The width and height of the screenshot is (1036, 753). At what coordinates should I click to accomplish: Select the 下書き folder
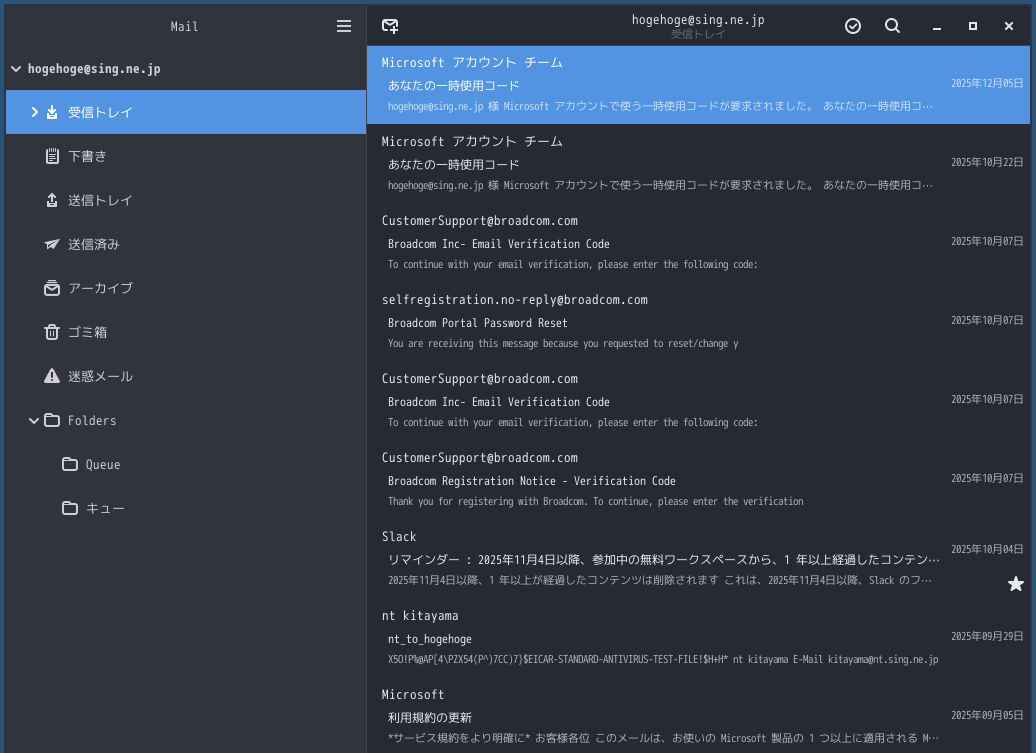coord(186,157)
